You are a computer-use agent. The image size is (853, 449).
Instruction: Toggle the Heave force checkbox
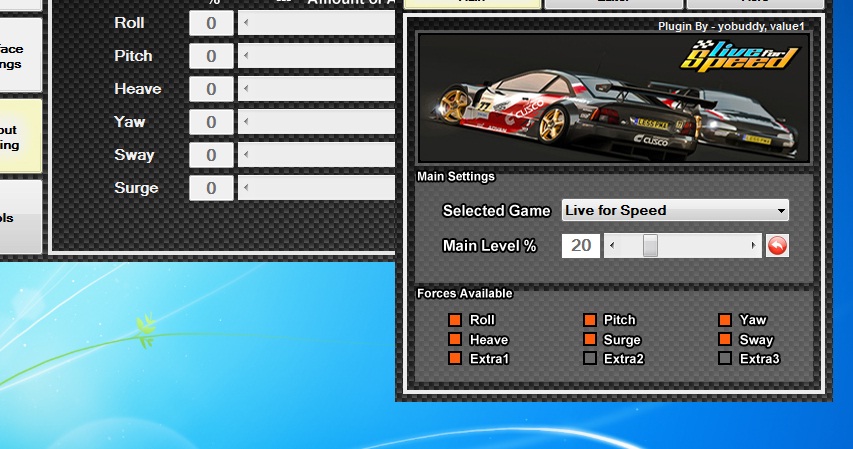coord(455,340)
